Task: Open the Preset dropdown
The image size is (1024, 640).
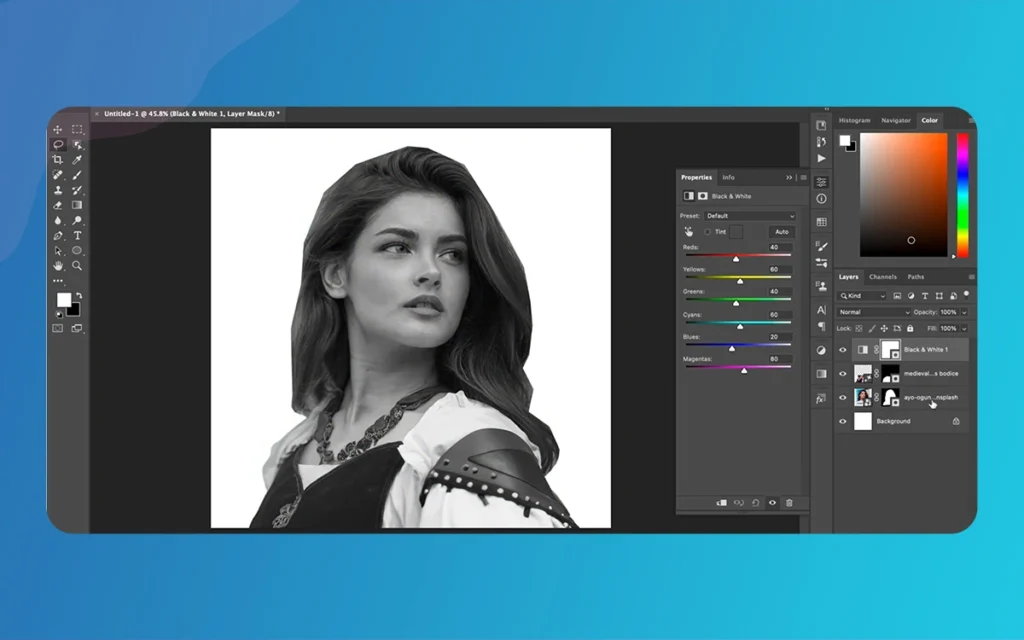Action: coord(750,216)
